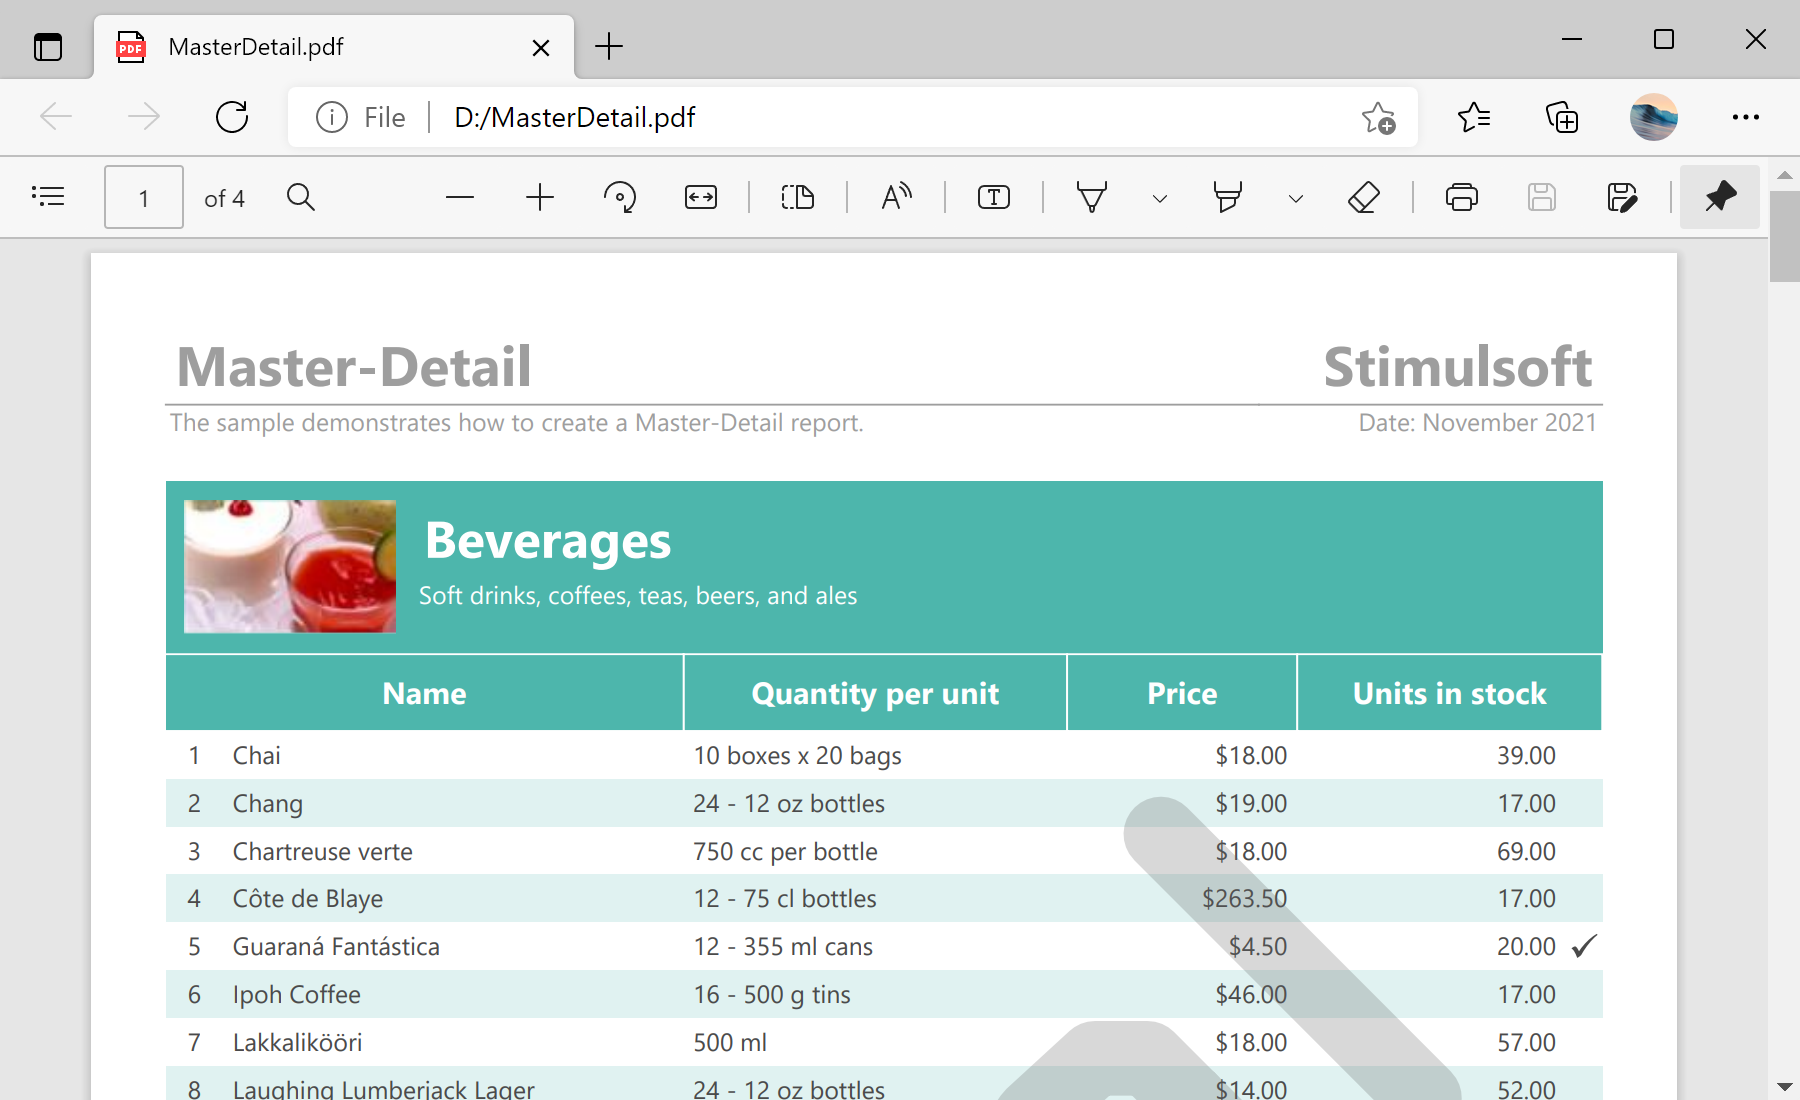Screen dimensions: 1800x1100
Task: Click the Name column header
Action: pyautogui.click(x=424, y=693)
